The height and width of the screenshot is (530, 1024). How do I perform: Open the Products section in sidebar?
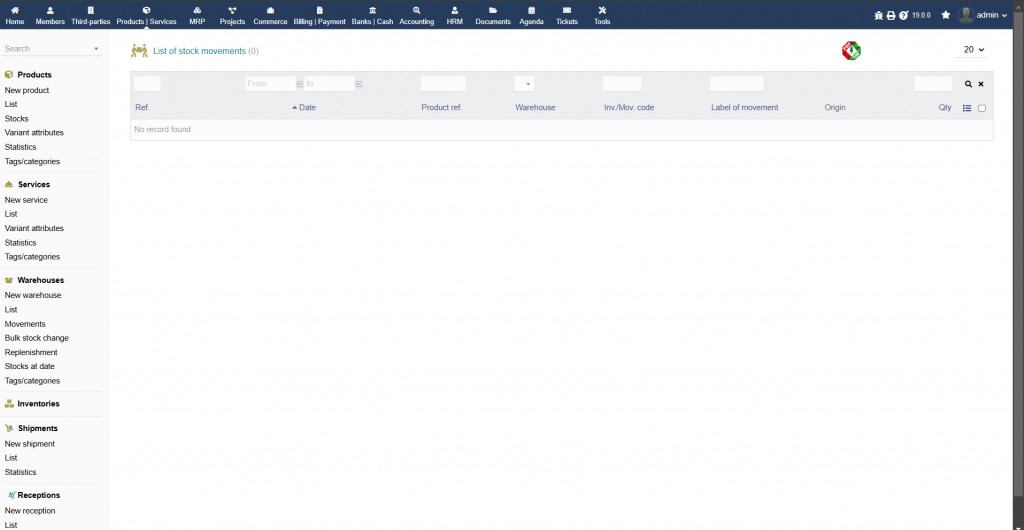[34, 75]
